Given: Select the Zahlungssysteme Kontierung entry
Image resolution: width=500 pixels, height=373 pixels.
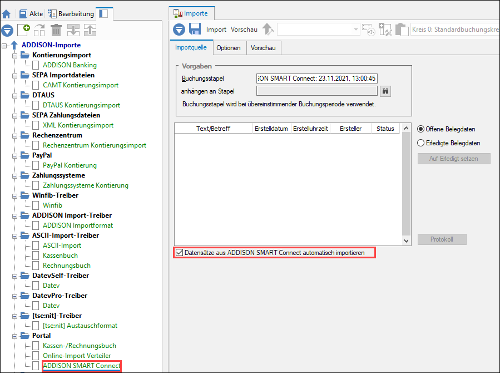Looking at the screenshot, I should point(85,185).
